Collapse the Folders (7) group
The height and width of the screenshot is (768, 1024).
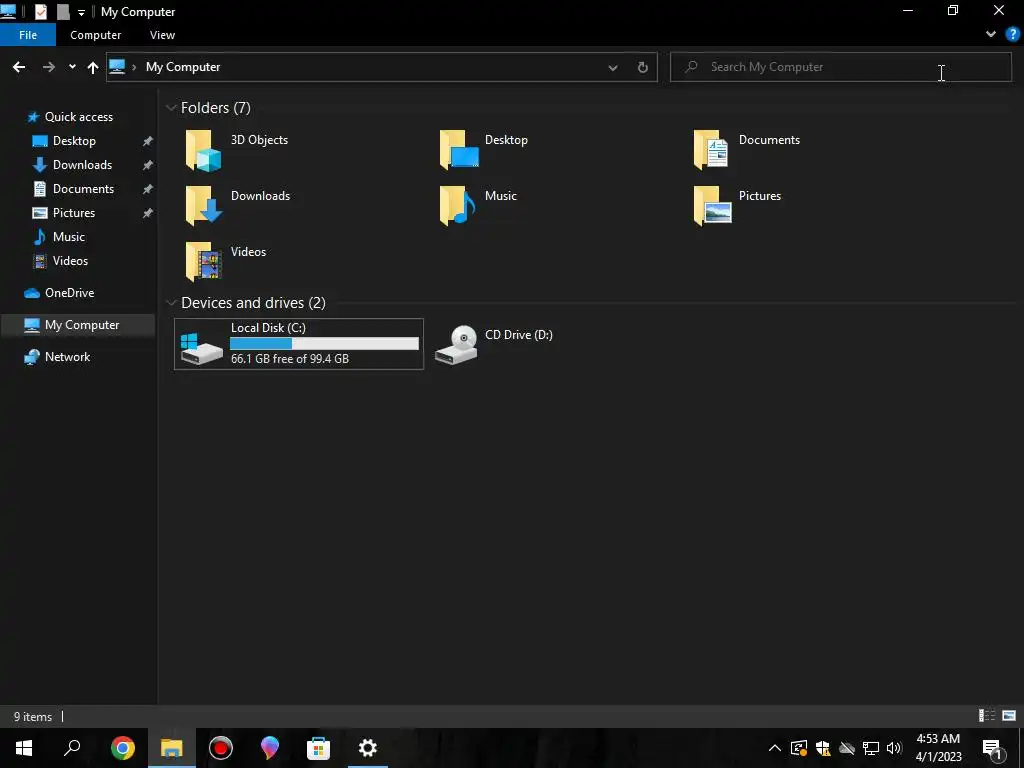(x=171, y=108)
